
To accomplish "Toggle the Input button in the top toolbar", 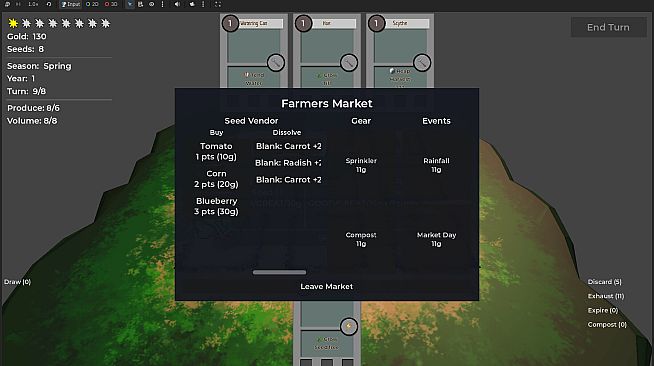I will pyautogui.click(x=70, y=4).
